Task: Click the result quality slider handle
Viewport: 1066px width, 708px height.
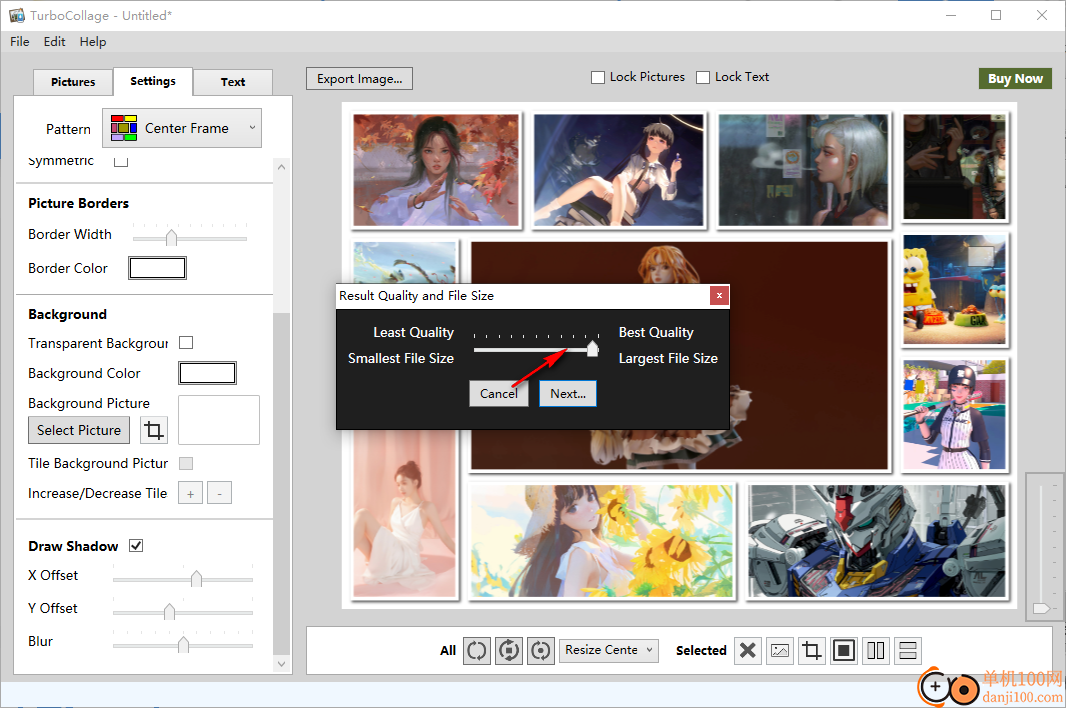Action: (593, 349)
